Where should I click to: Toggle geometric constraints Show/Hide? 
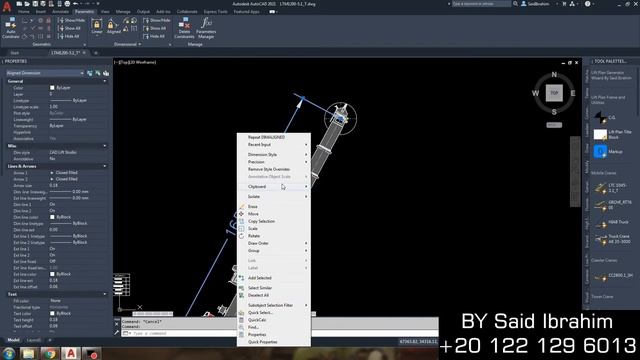click(71, 20)
